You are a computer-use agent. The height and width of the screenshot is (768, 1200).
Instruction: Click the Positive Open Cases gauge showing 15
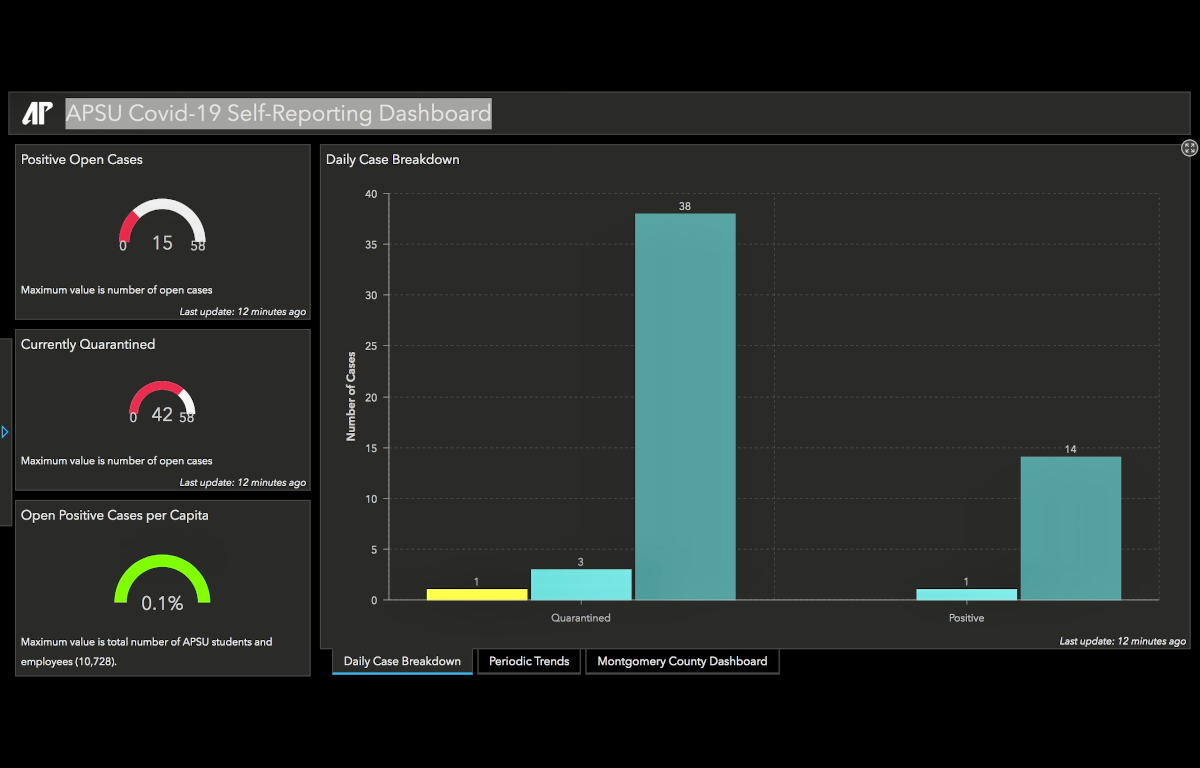pyautogui.click(x=162, y=226)
